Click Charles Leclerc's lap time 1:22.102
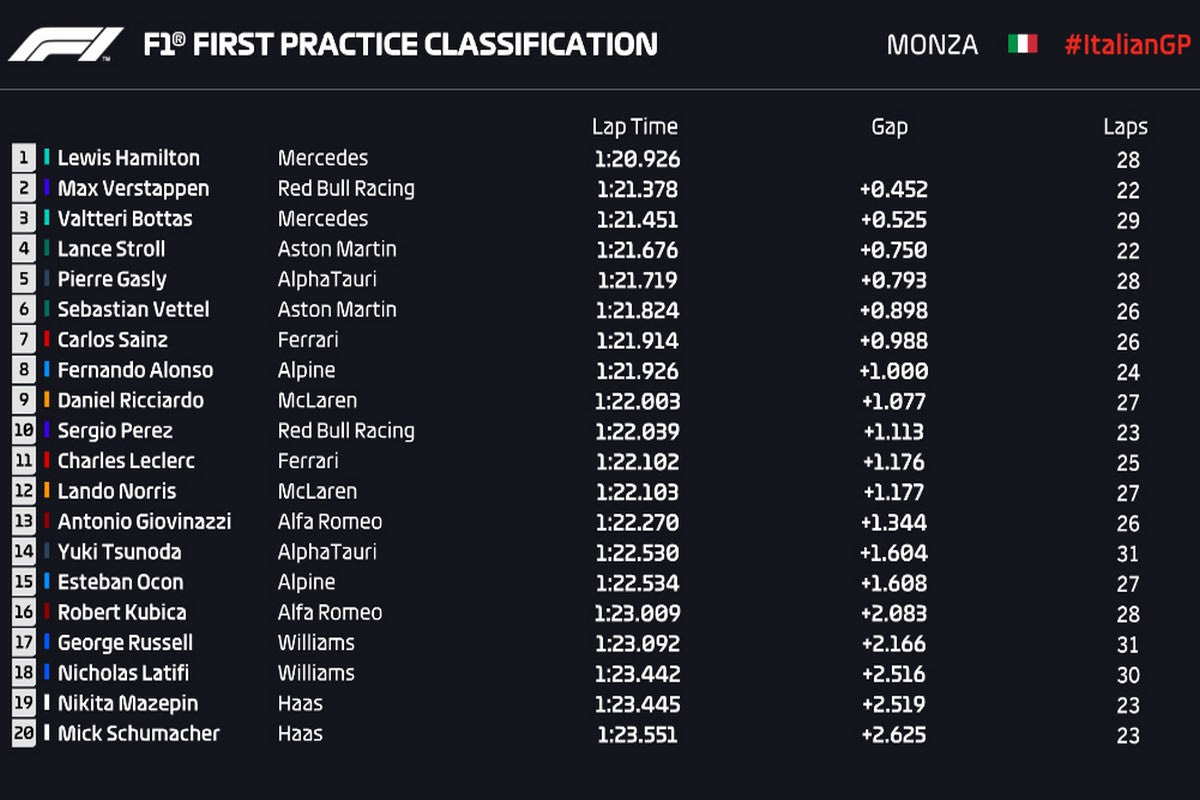 [637, 461]
